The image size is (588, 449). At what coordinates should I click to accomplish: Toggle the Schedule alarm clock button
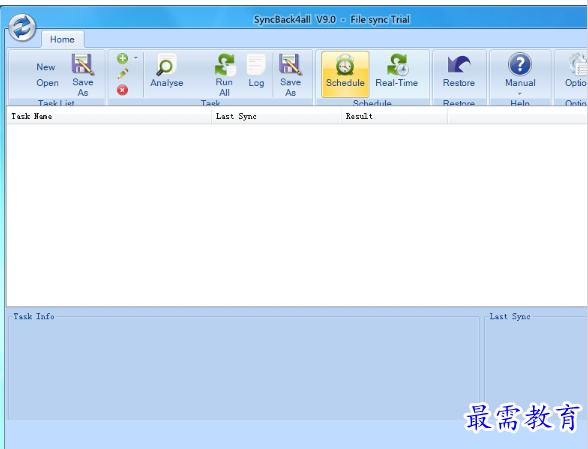345,74
